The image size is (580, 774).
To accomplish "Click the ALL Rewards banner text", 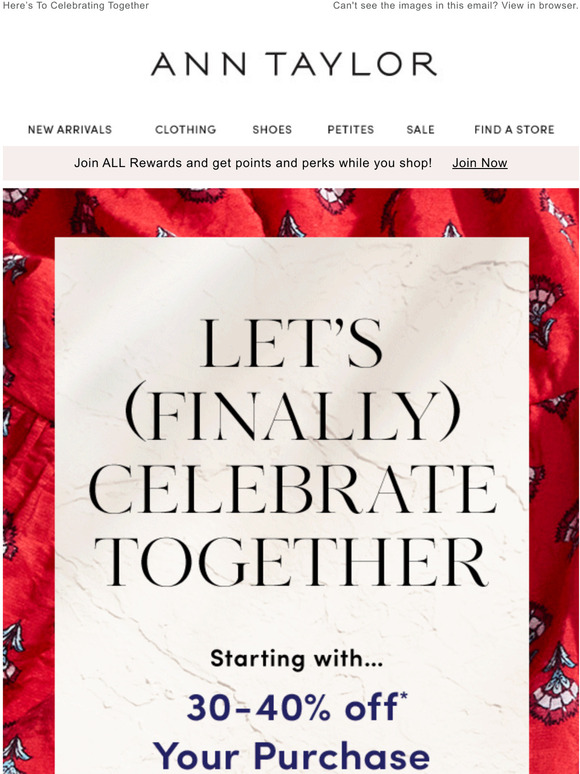I will [x=253, y=163].
